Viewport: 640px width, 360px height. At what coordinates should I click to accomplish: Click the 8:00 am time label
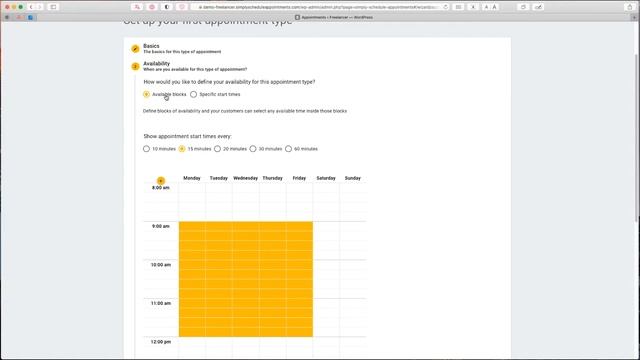pos(161,188)
